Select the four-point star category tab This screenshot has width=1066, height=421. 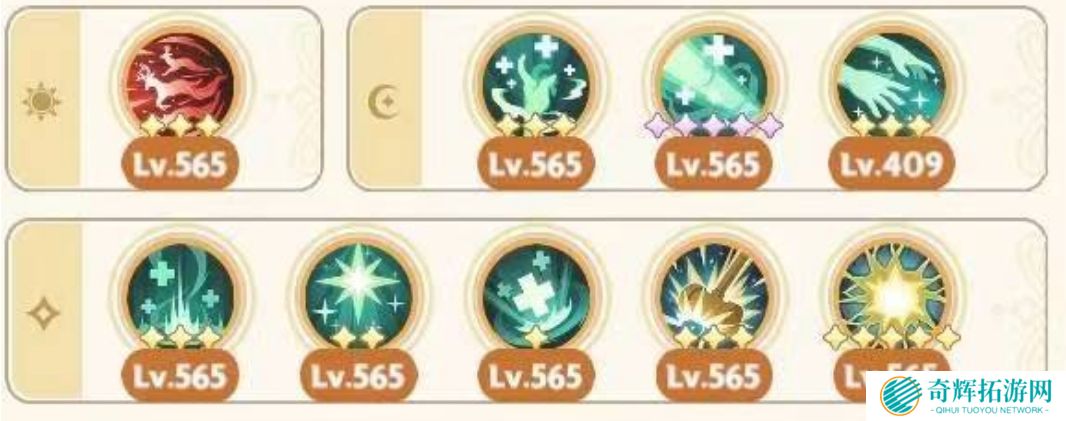tap(43, 313)
